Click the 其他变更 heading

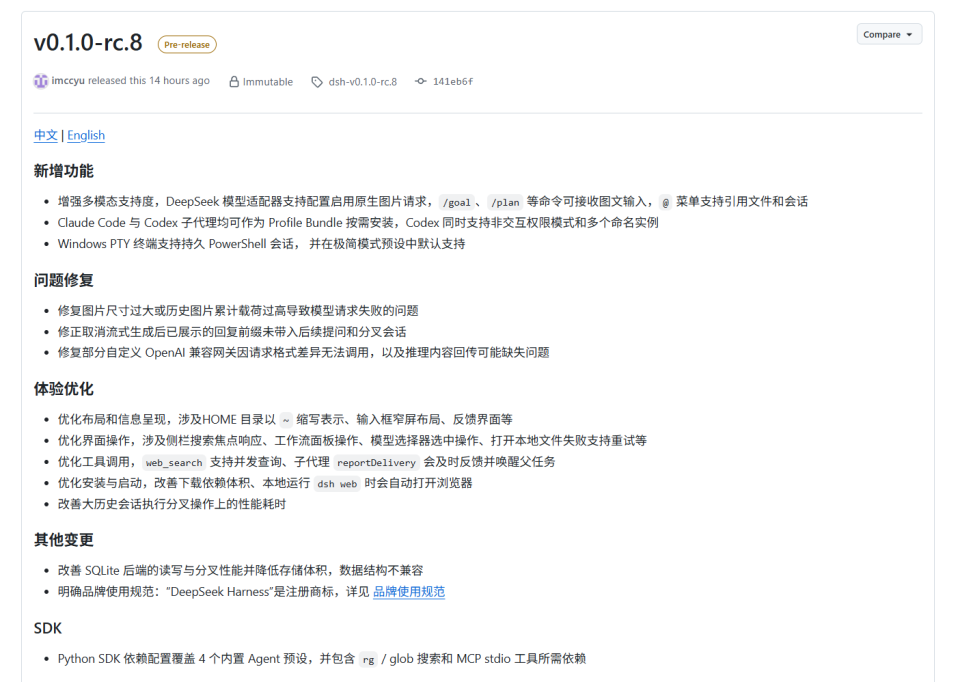tap(64, 540)
